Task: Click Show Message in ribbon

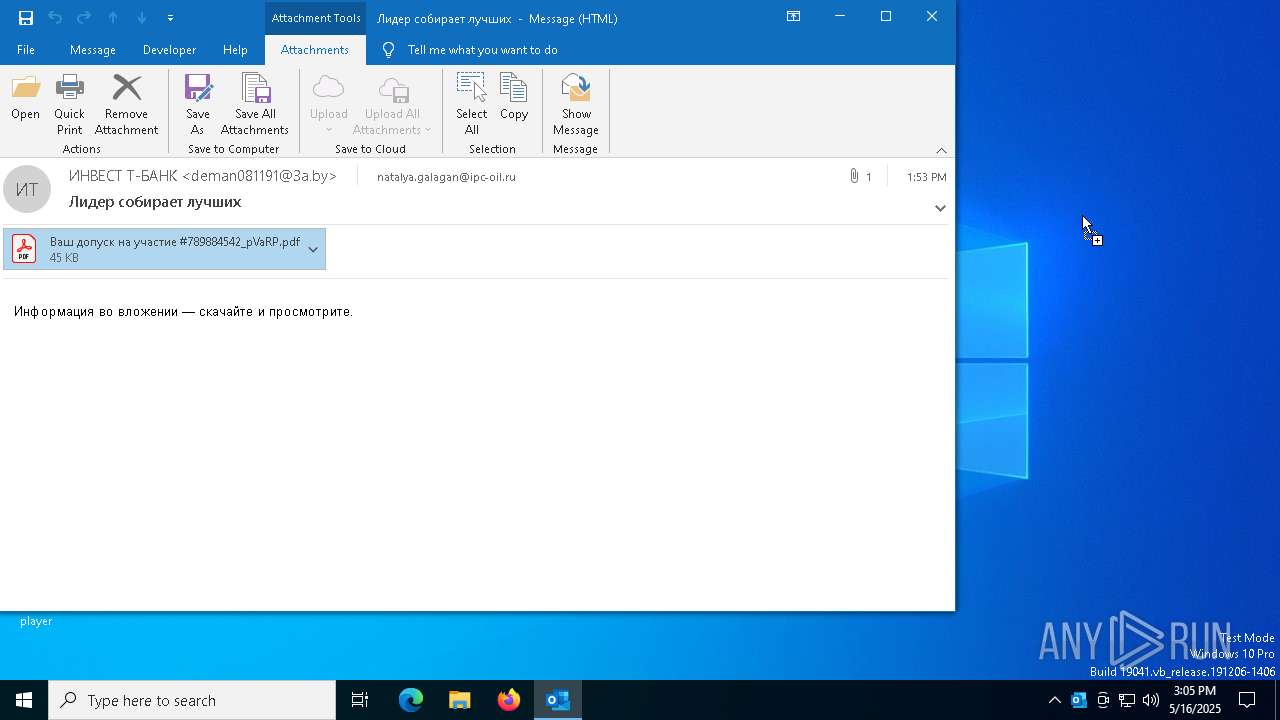Action: coord(576,104)
